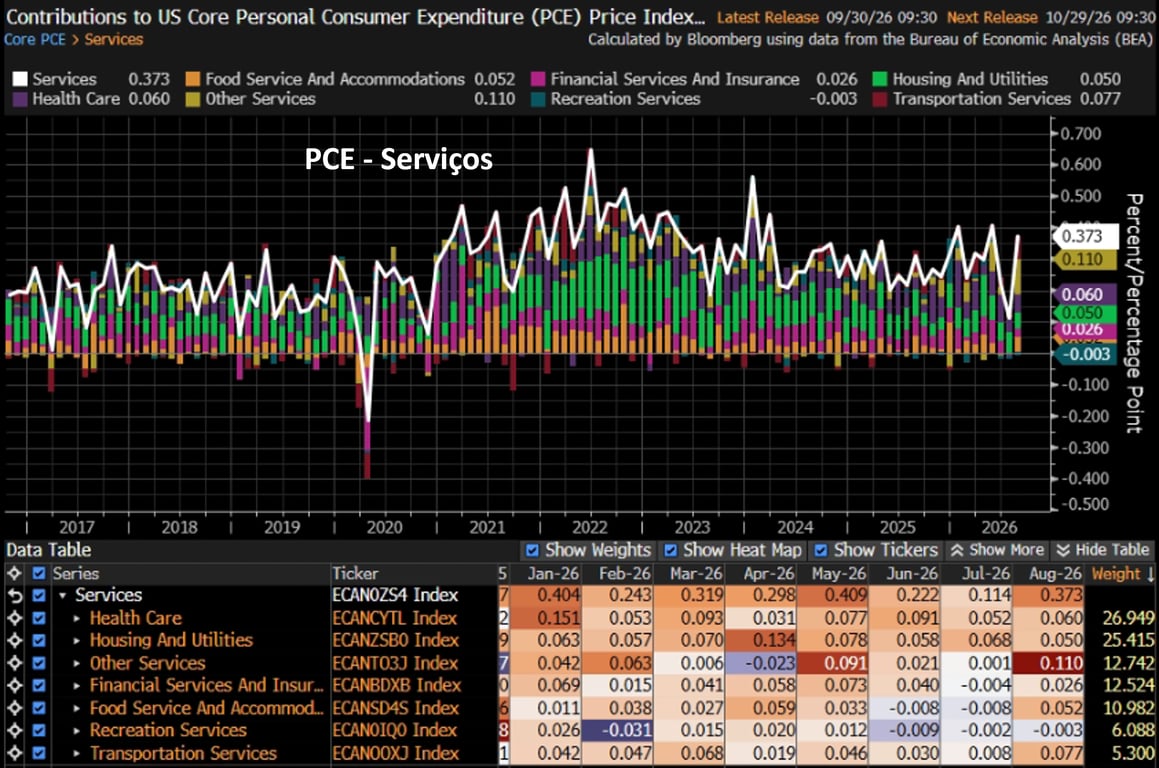This screenshot has height=768, width=1159.
Task: Click the 0.373 value label on chart axis
Action: (1084, 237)
